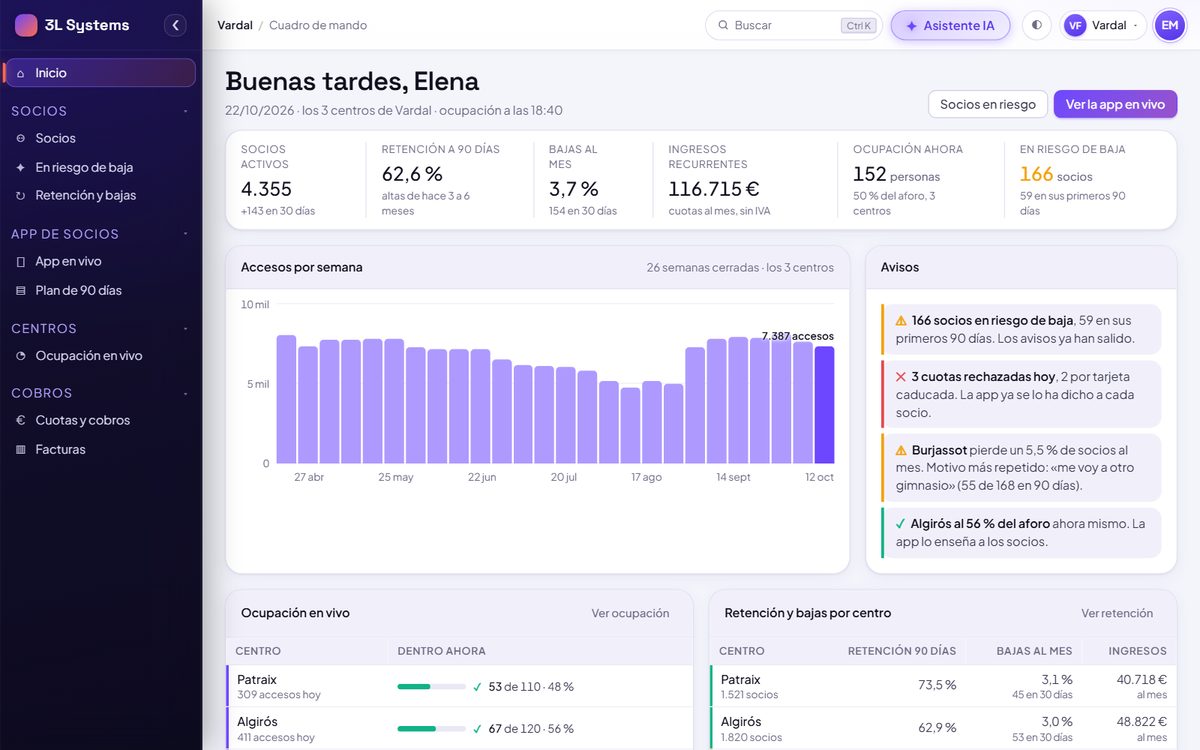Open Facturas from the sidebar

pyautogui.click(x=99, y=449)
